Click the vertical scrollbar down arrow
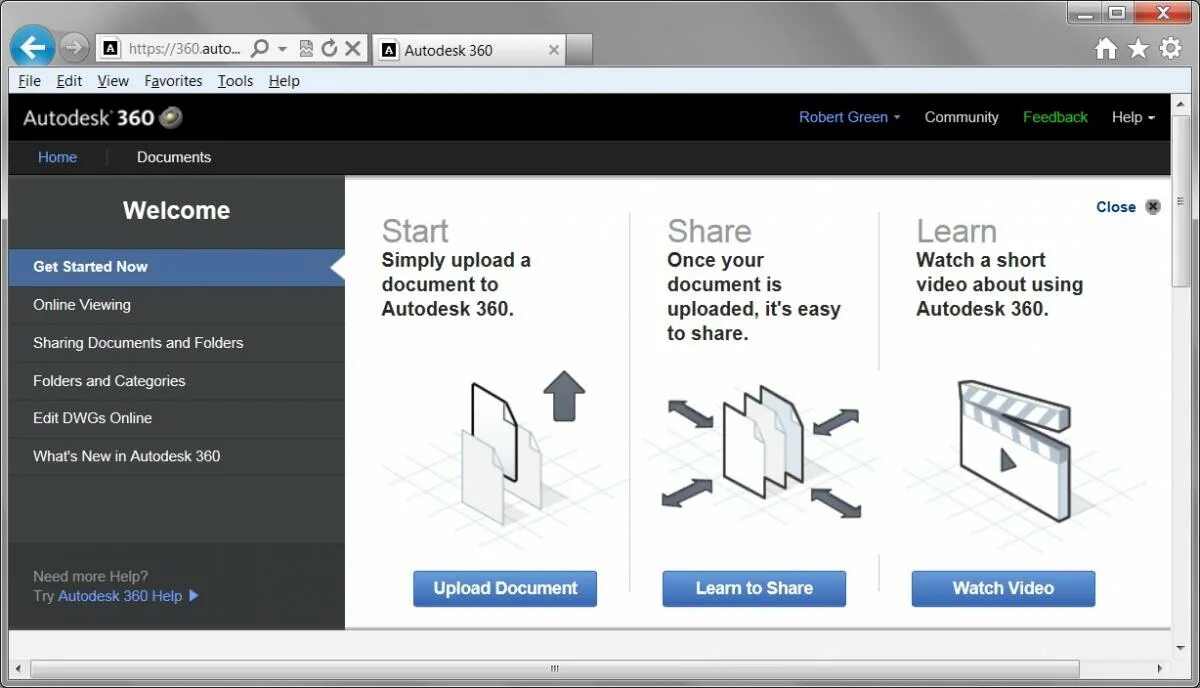 pyautogui.click(x=1181, y=649)
